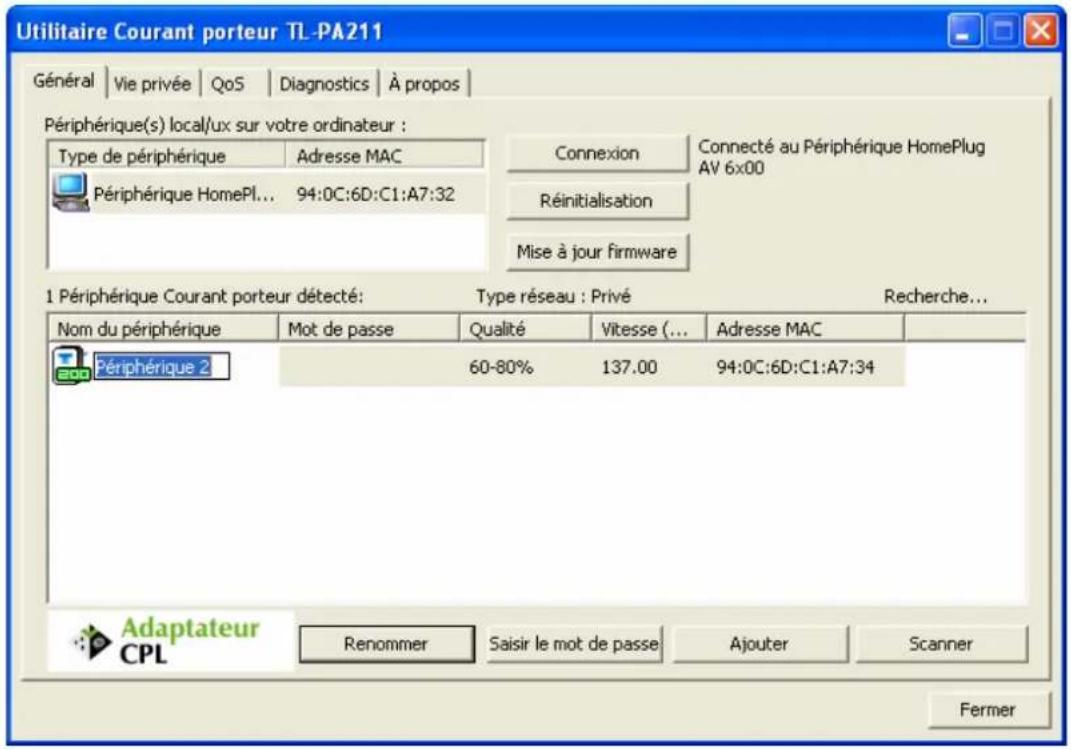Click the Renommer button

tap(386, 643)
